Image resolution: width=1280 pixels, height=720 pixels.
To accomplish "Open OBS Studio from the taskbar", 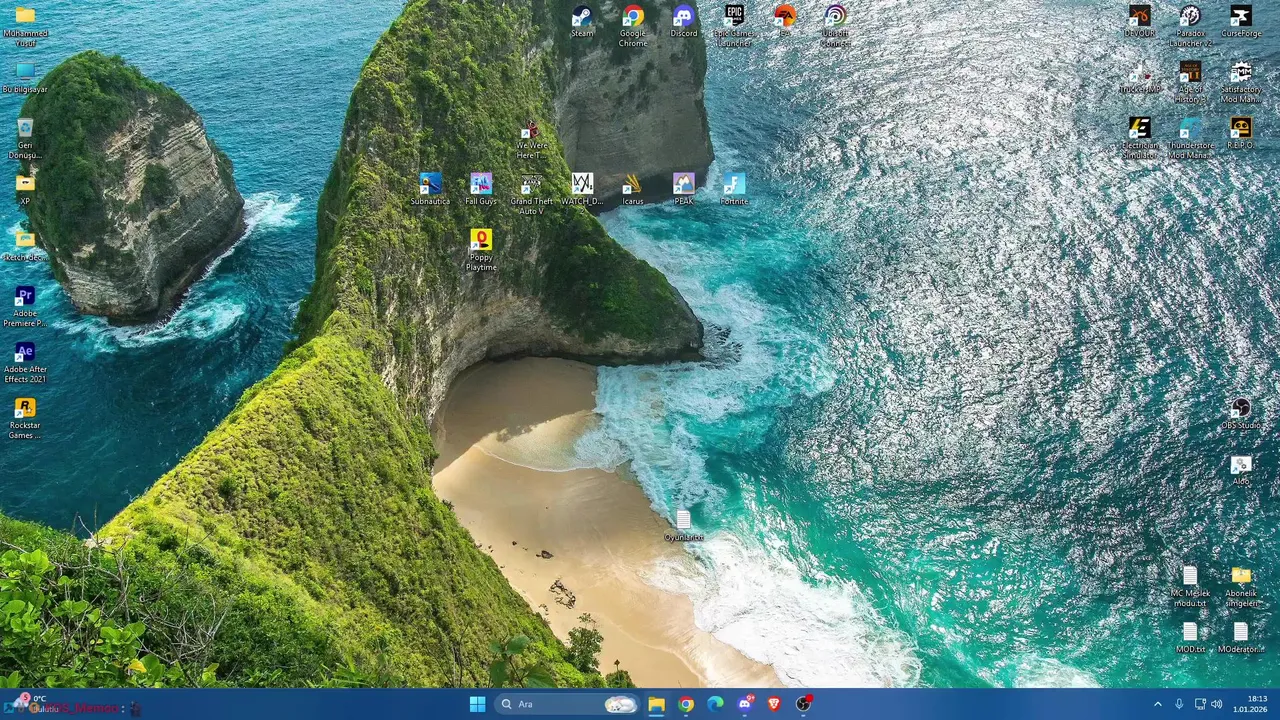I will click(x=803, y=704).
